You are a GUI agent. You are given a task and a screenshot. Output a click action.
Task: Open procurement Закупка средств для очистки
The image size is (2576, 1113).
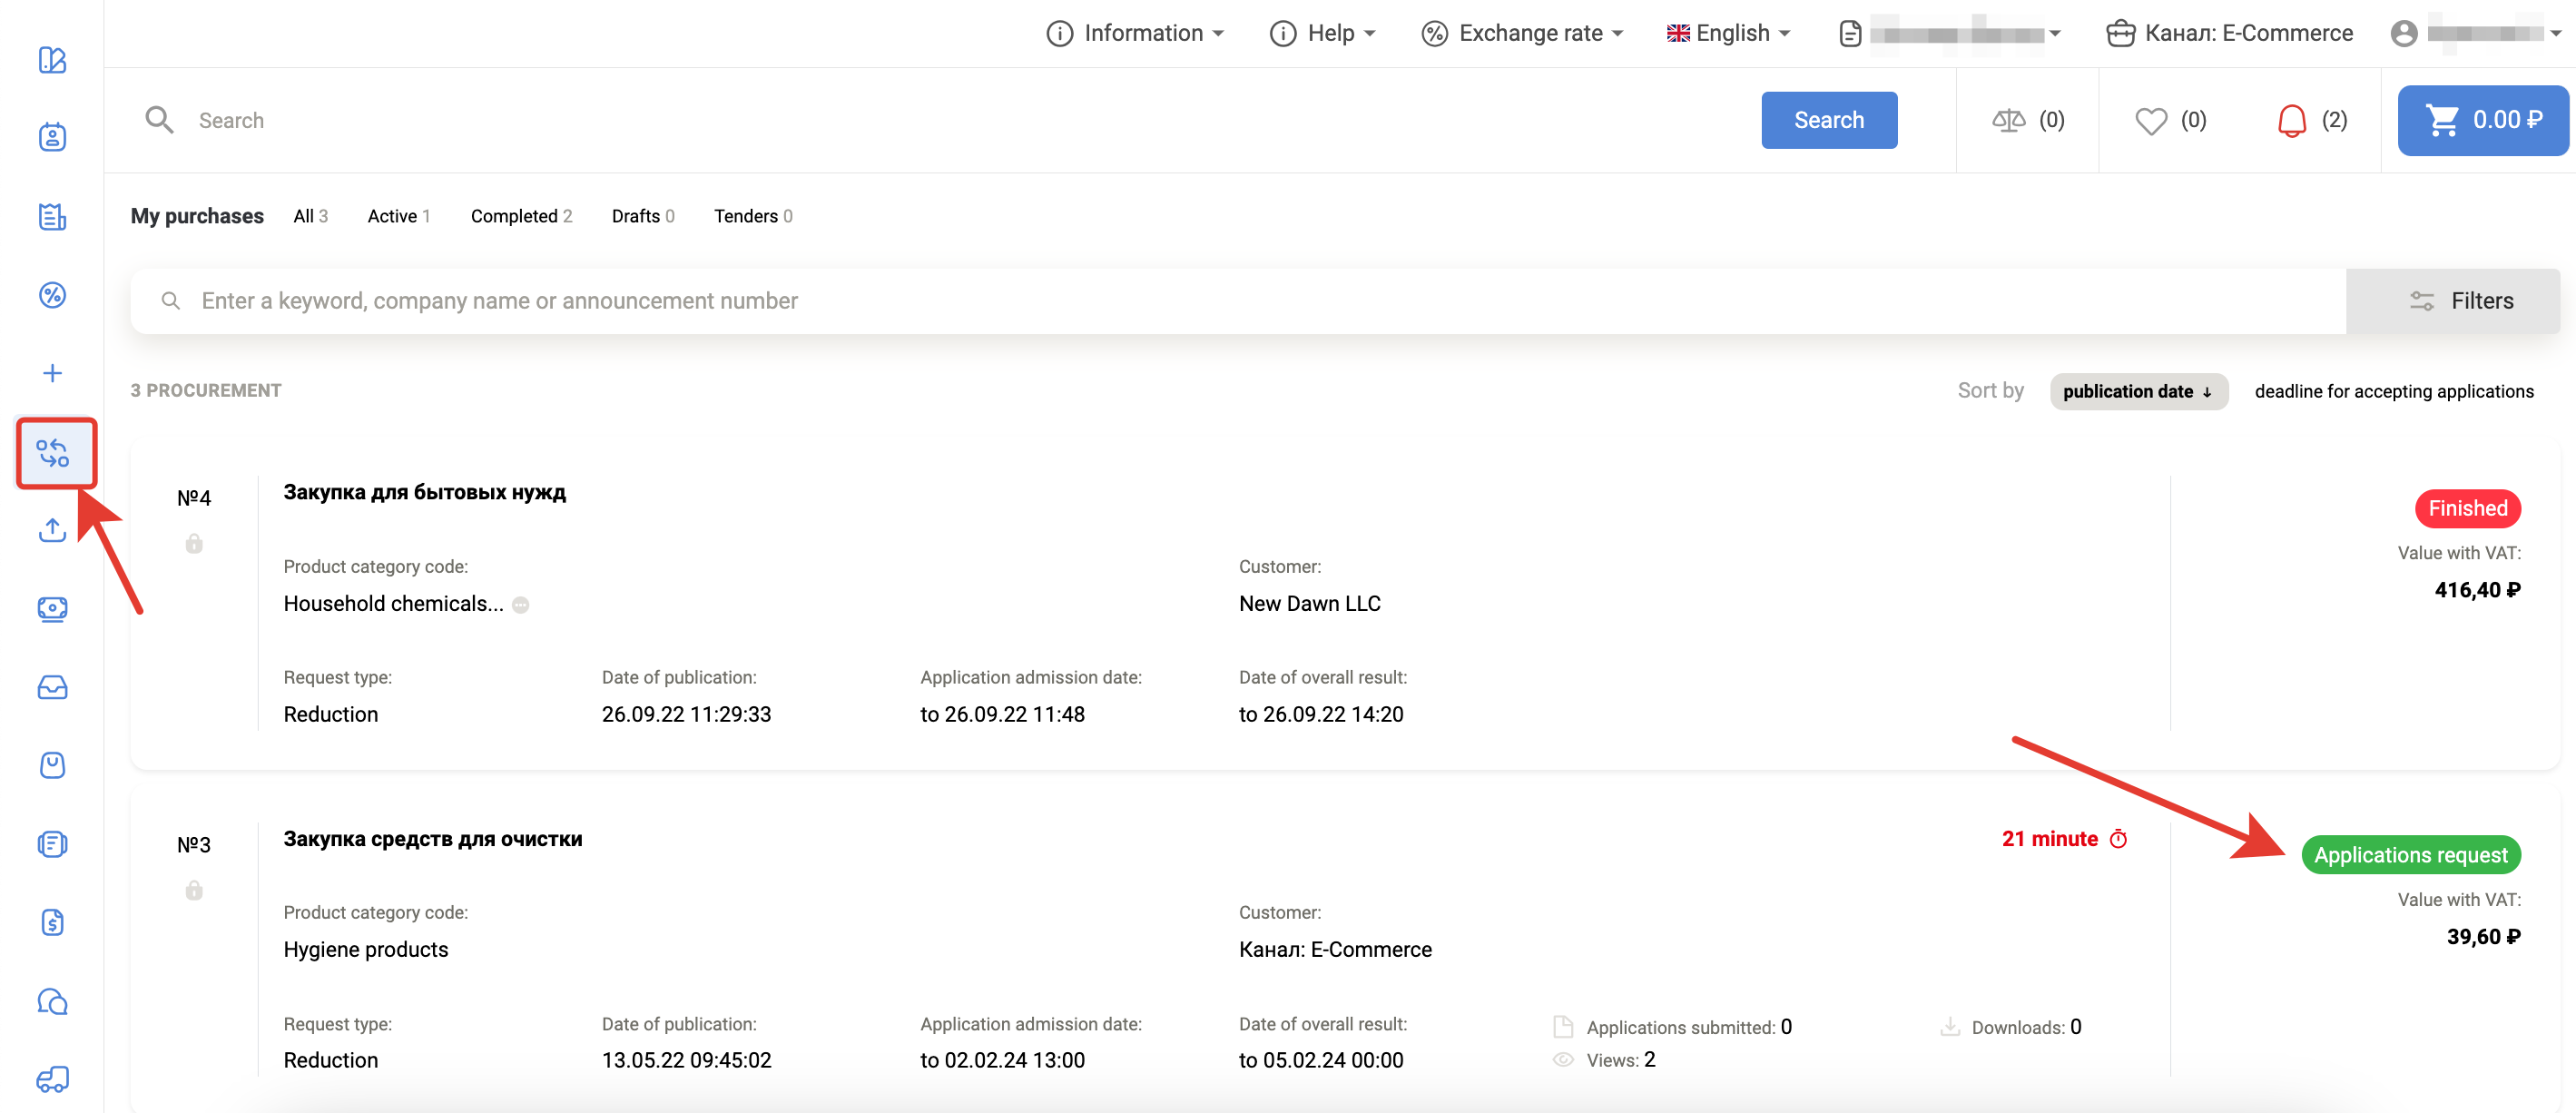[x=432, y=839]
